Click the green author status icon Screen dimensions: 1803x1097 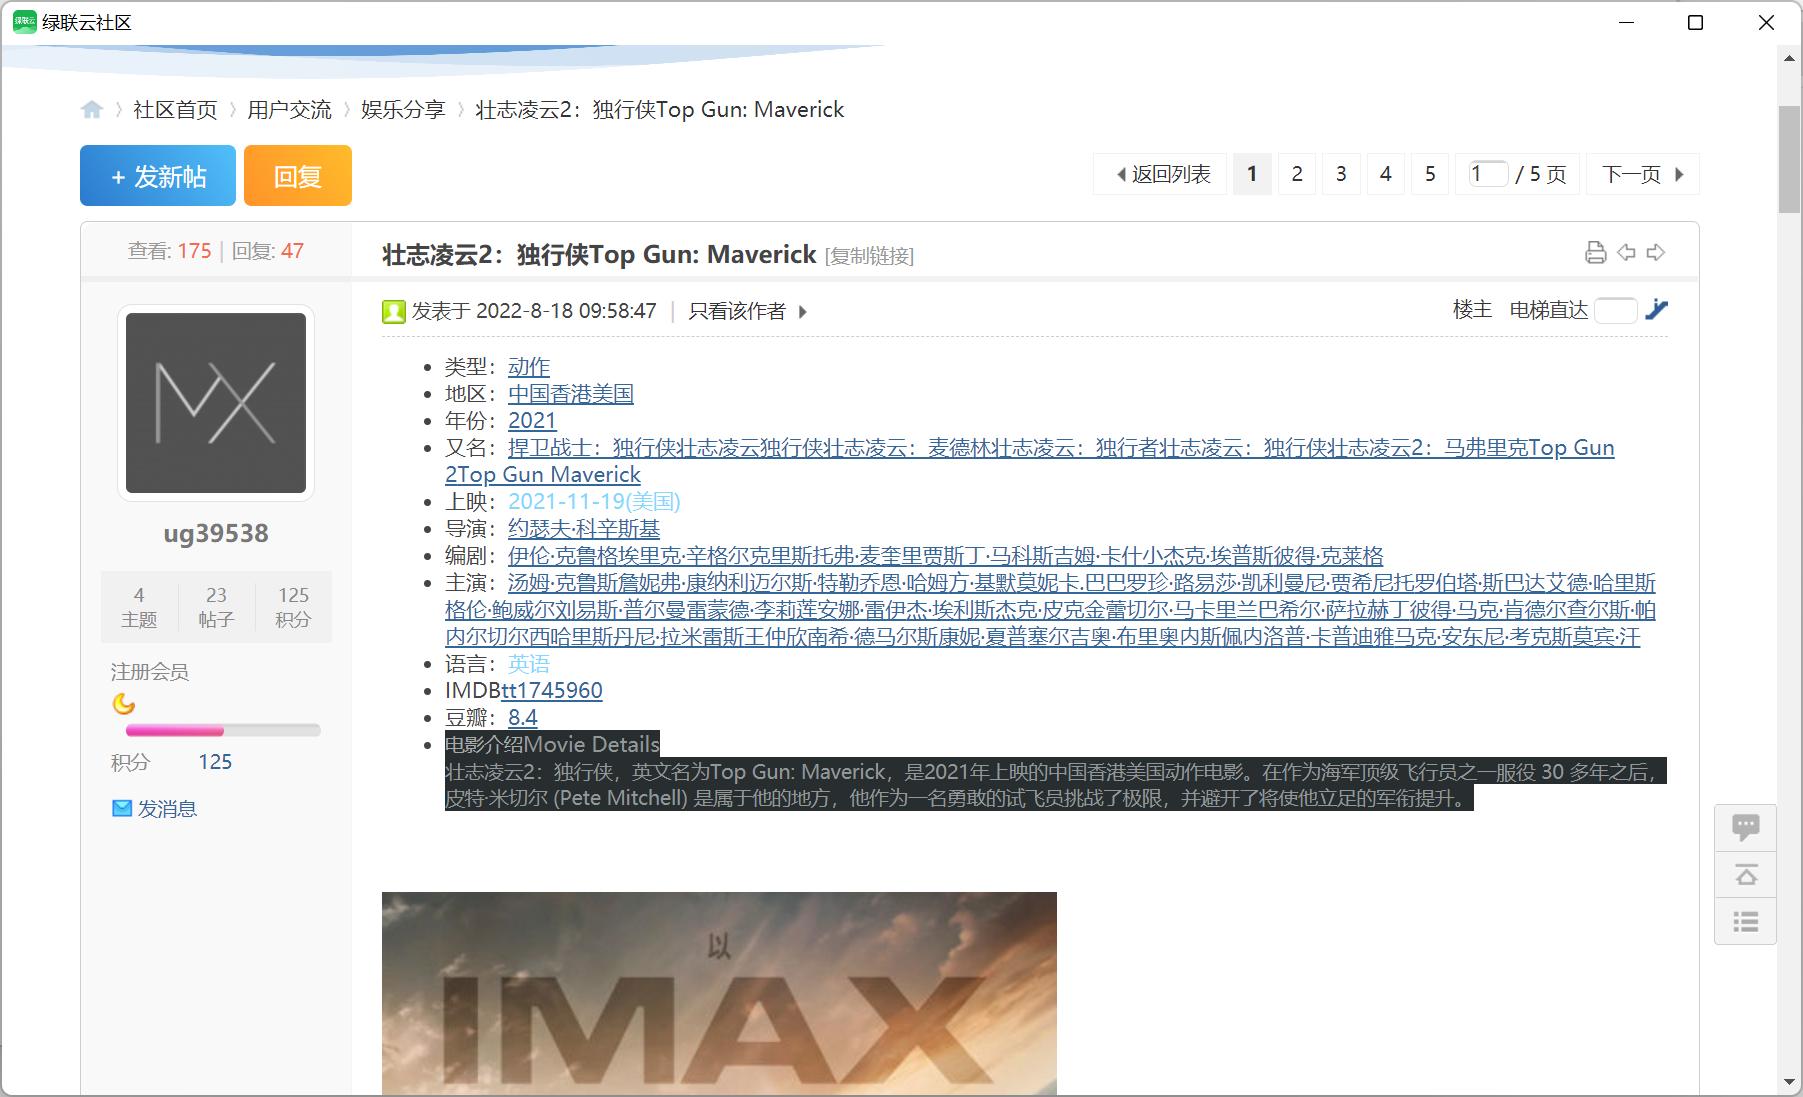[x=391, y=311]
